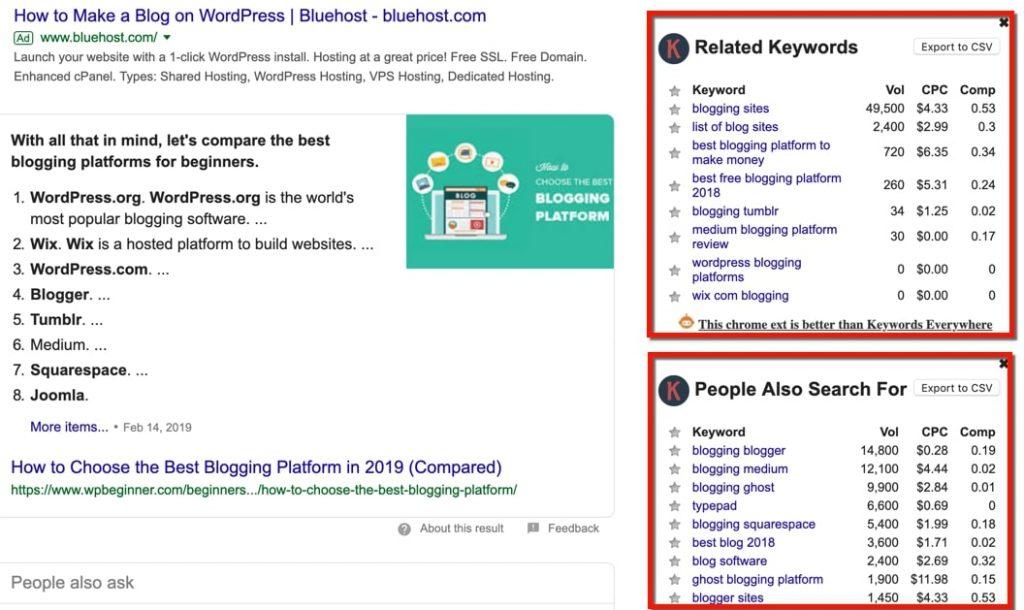Star 'wordpress blogging platforms' keyword

[x=675, y=270]
